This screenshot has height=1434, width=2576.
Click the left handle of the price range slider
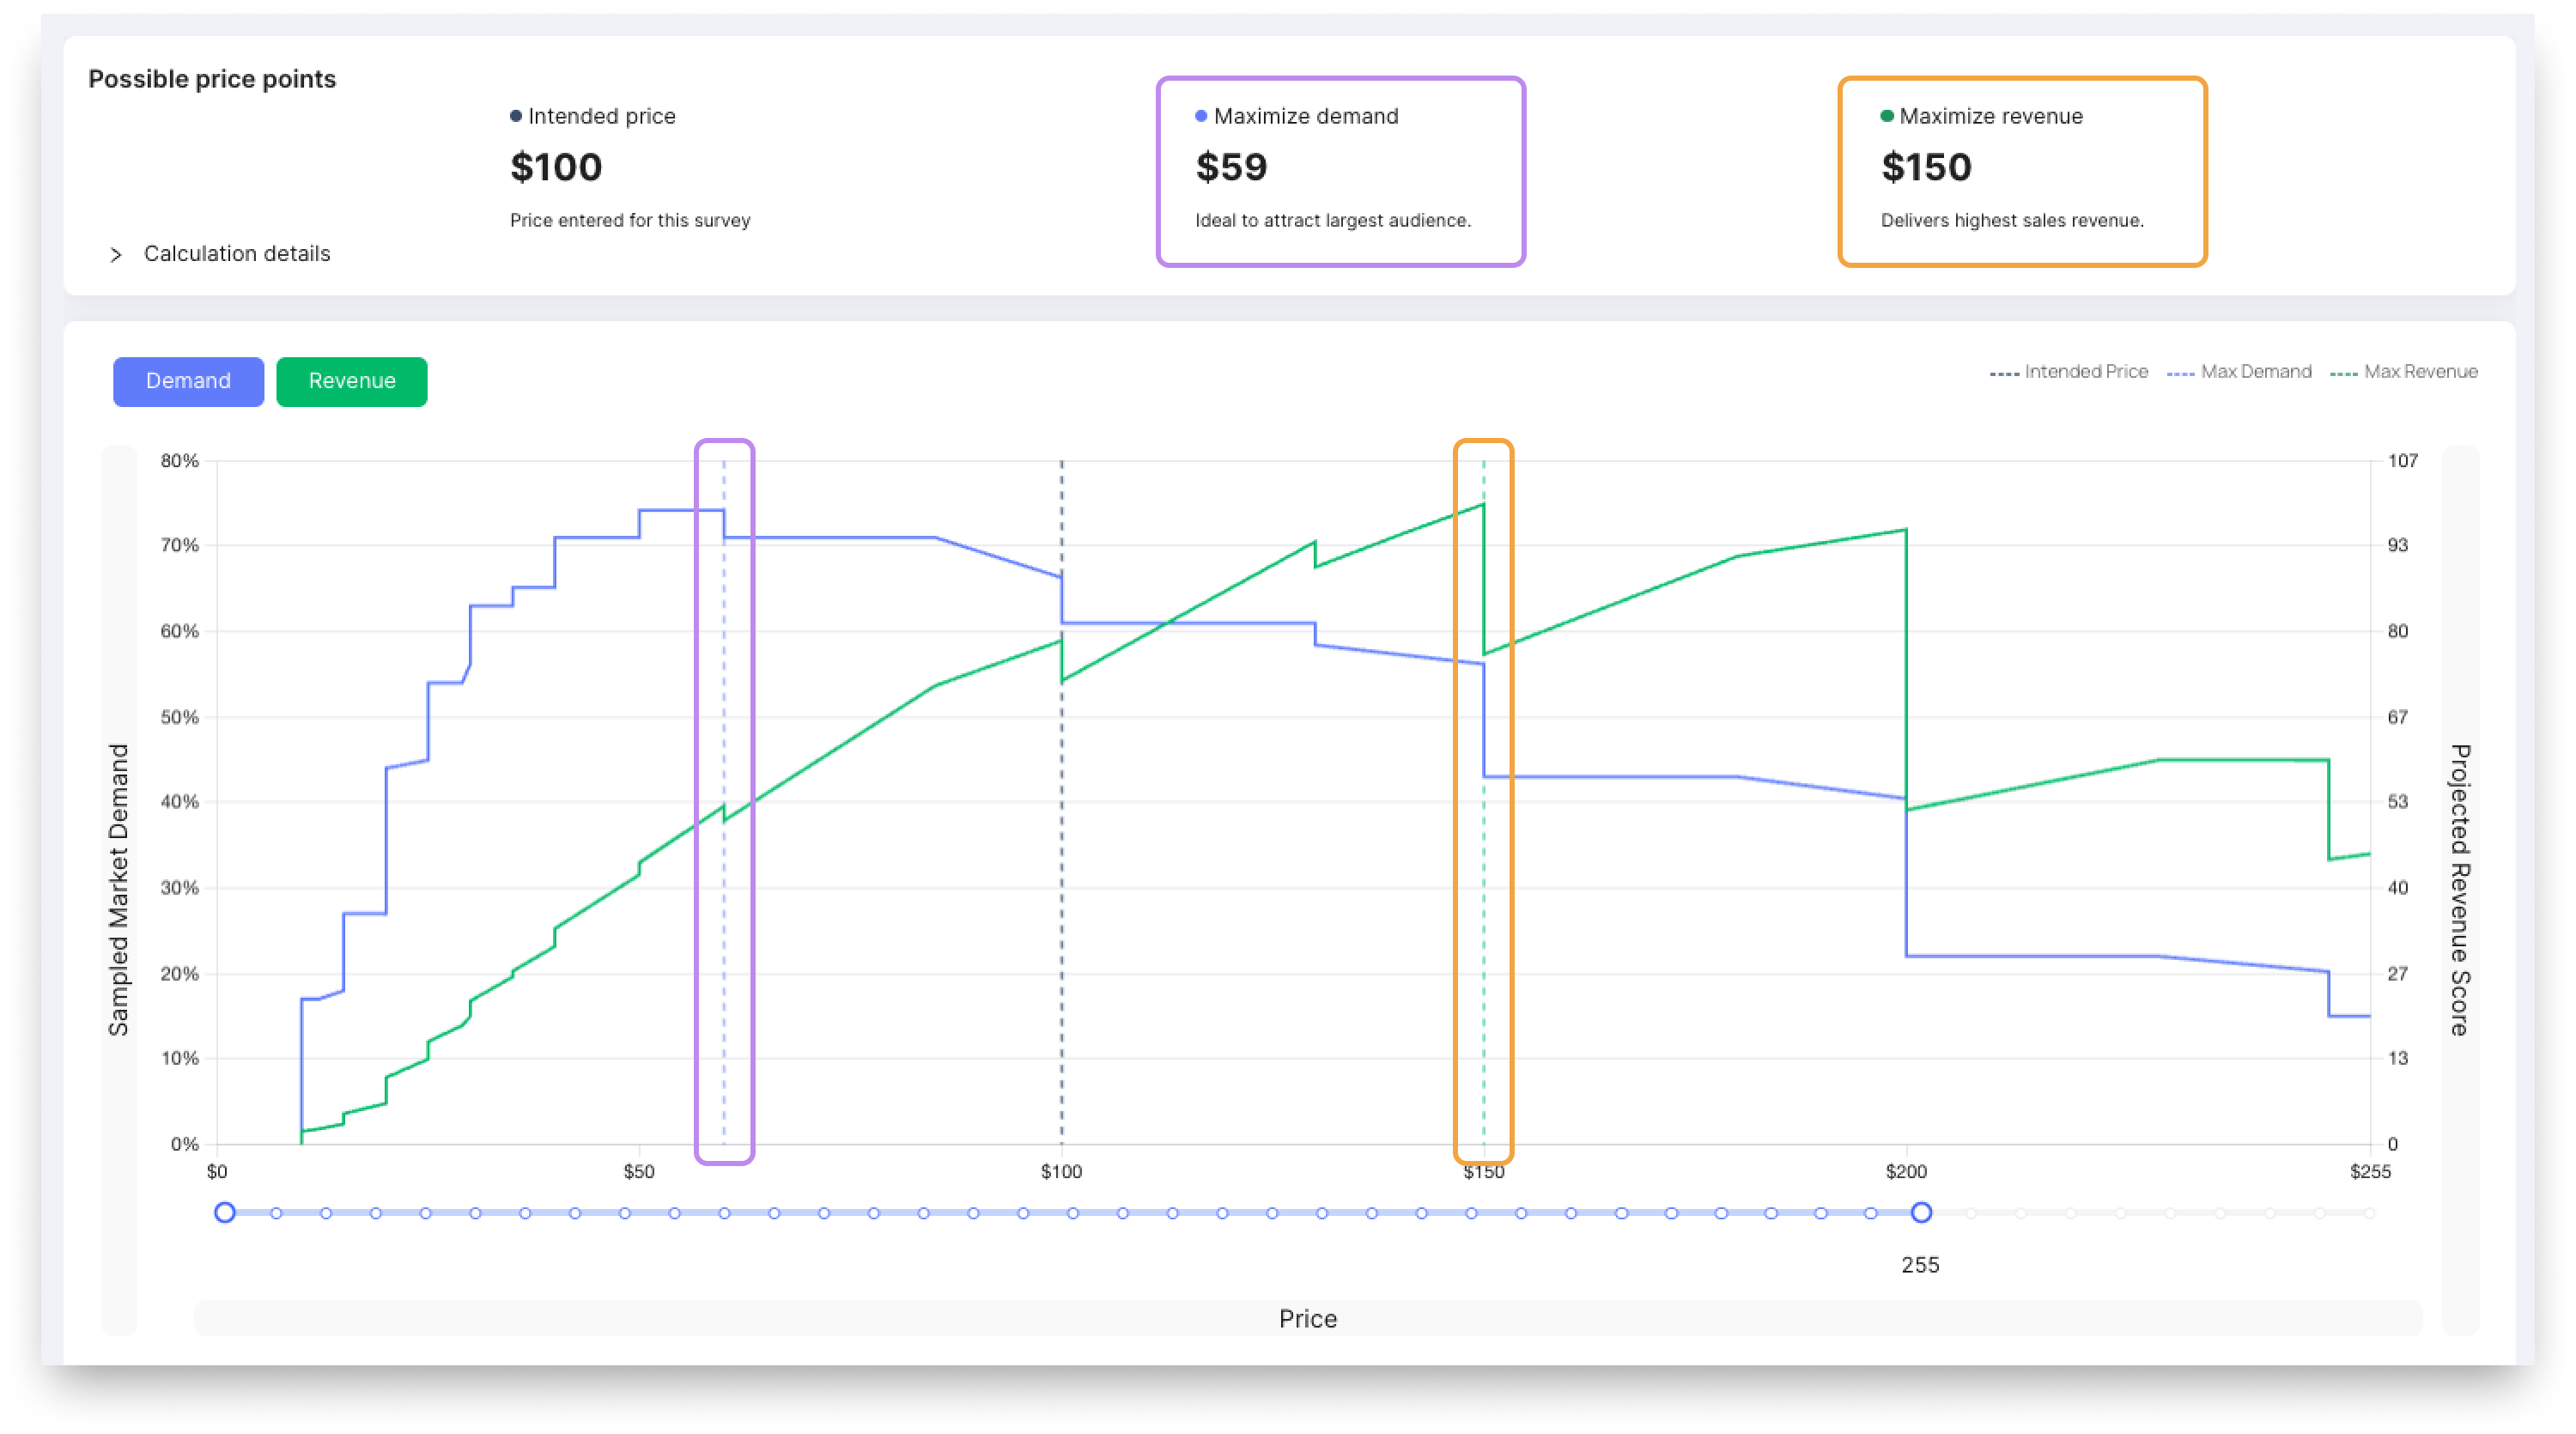(x=225, y=1213)
